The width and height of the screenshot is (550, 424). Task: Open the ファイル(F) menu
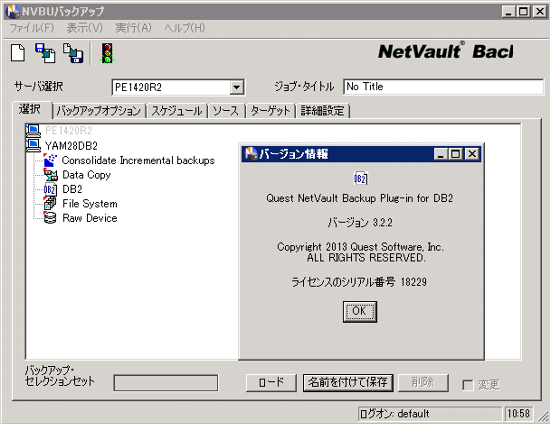32,28
